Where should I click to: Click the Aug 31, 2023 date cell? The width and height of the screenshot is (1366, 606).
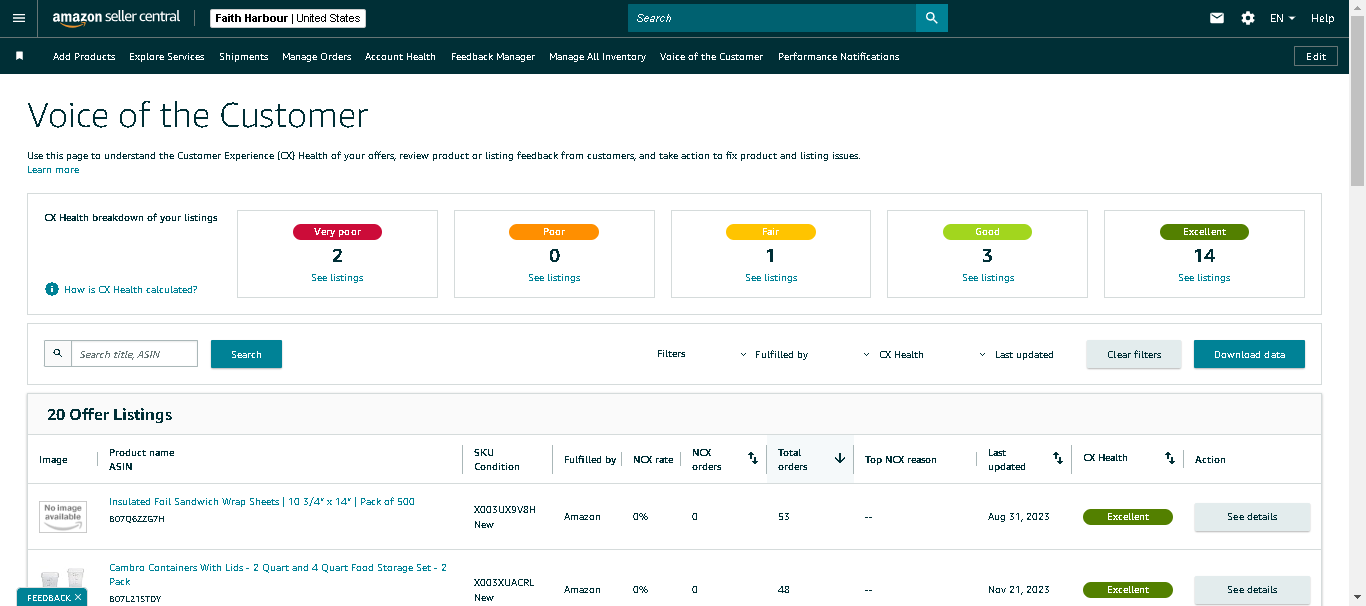pyautogui.click(x=1018, y=517)
